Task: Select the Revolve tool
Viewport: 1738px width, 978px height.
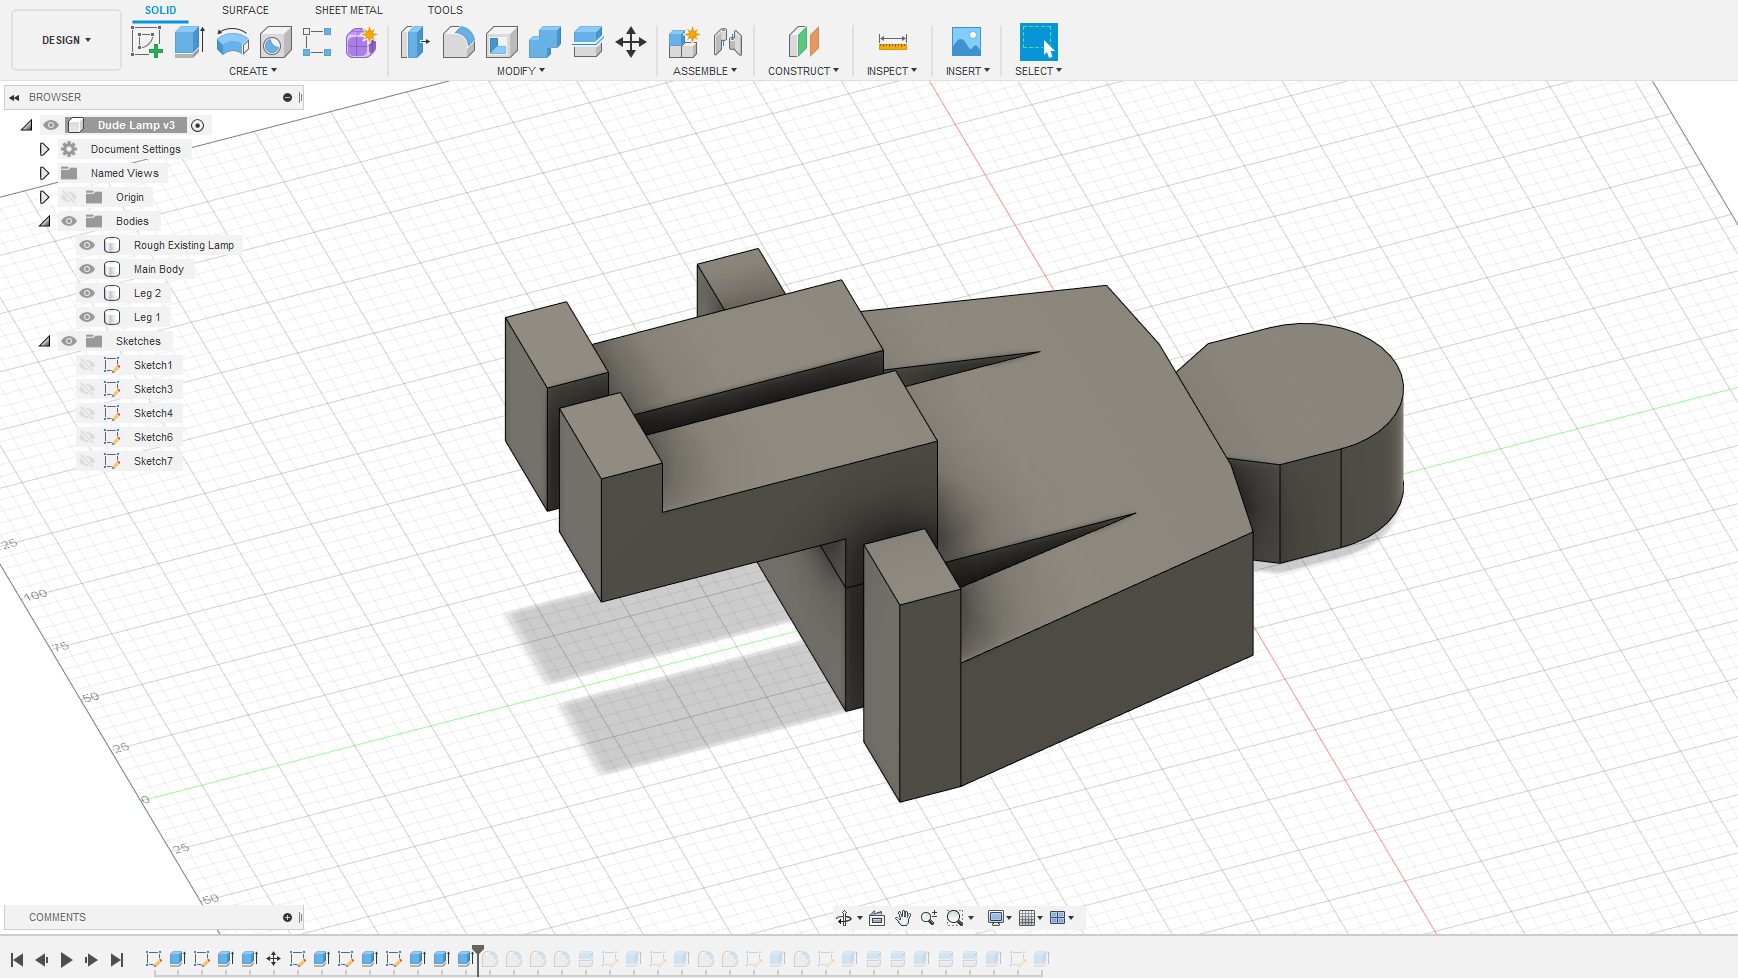Action: 233,42
